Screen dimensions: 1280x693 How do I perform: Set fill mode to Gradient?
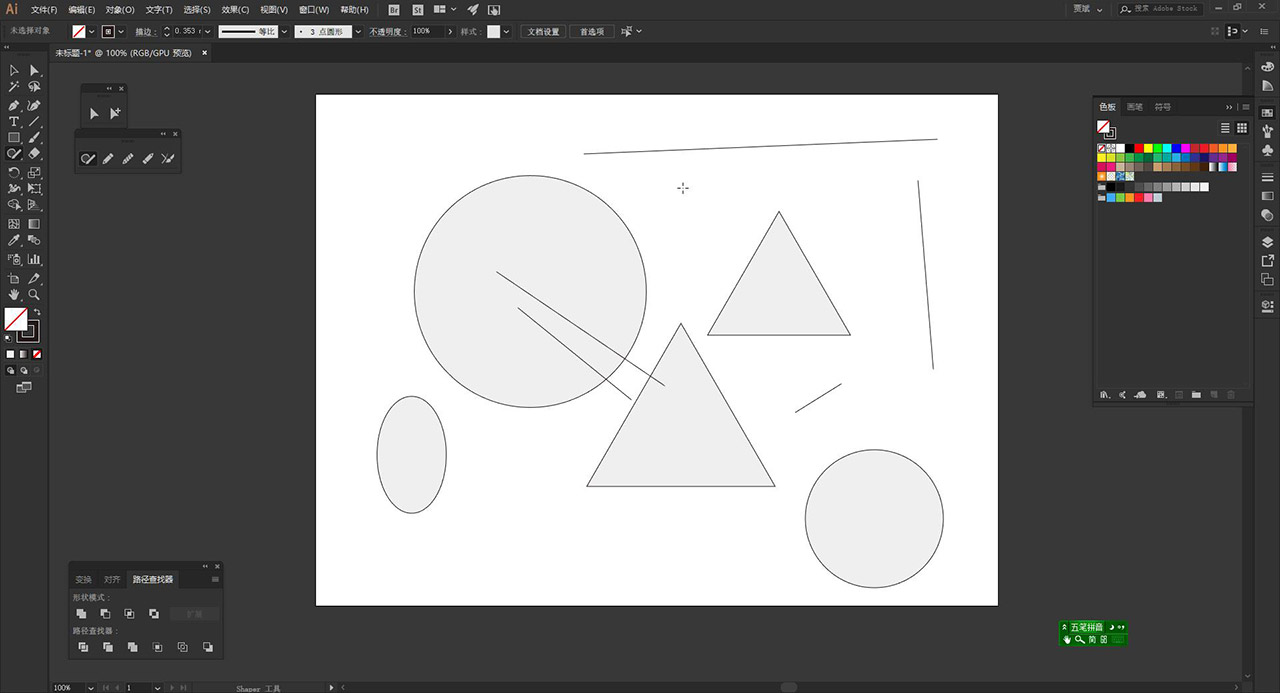[x=24, y=354]
